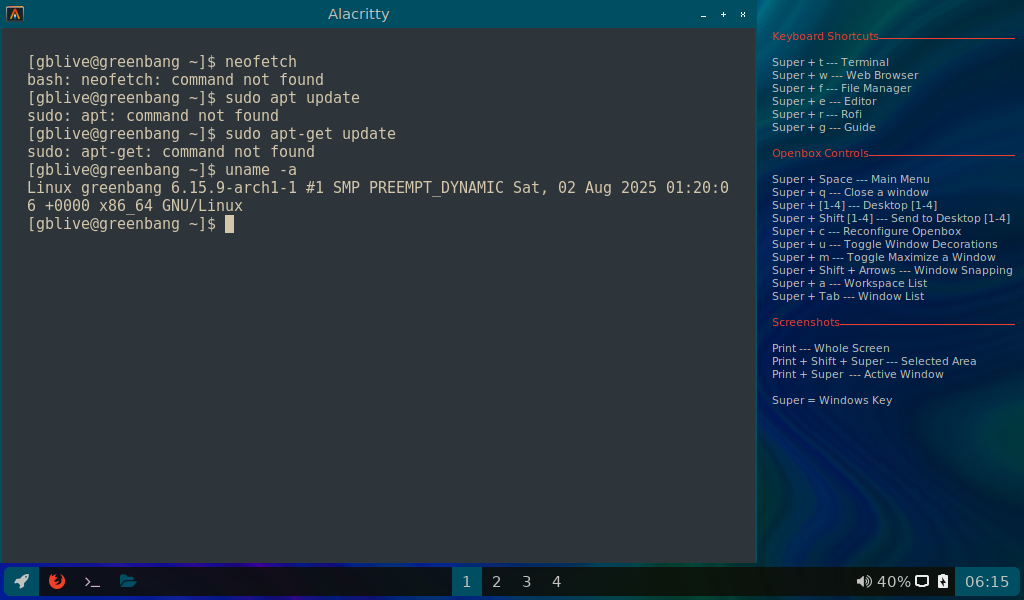The width and height of the screenshot is (1024, 600).
Task: Click 'Super + g --- Guide' text
Action: (824, 128)
